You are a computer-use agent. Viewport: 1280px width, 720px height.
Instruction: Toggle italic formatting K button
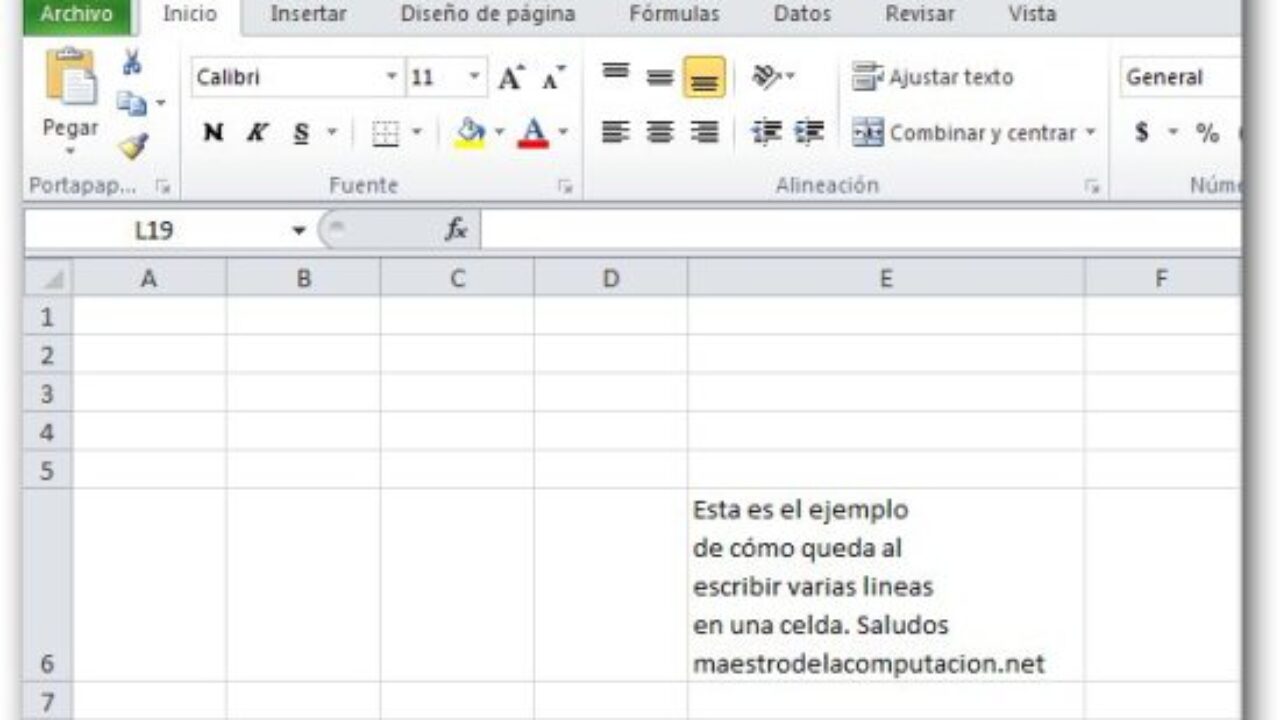257,133
